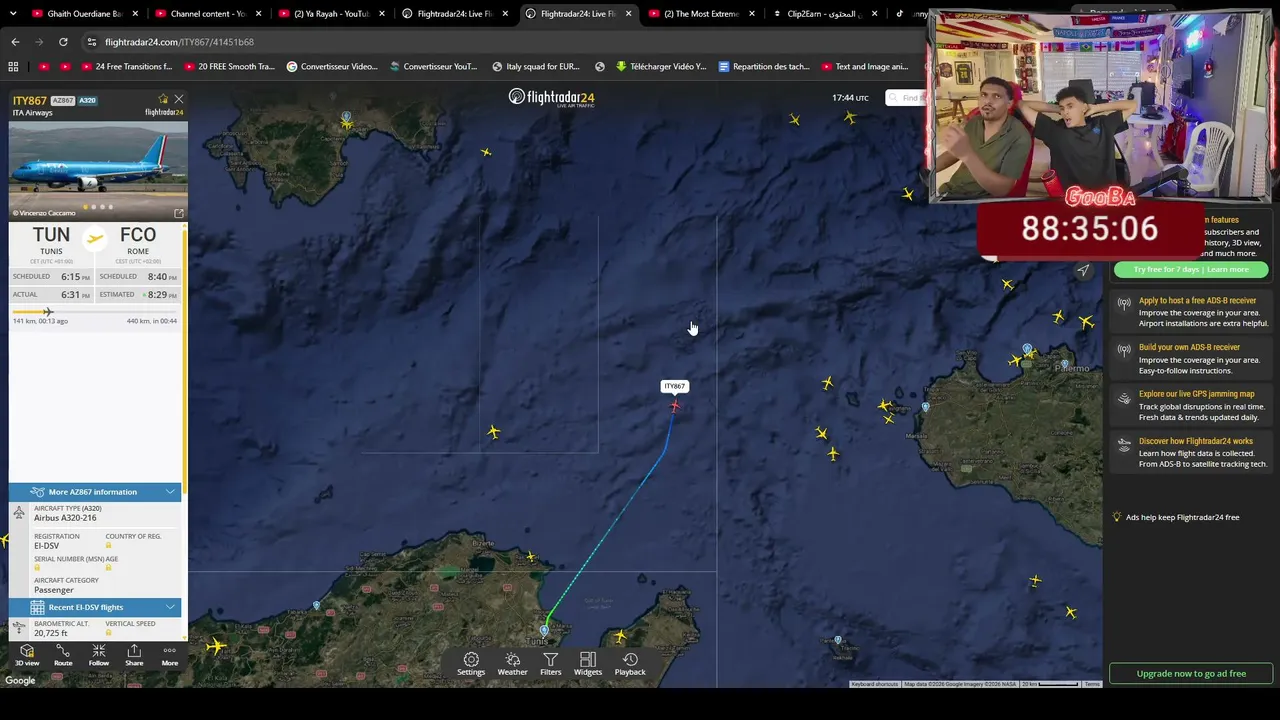The width and height of the screenshot is (1280, 720).
Task: Click the EI-DSV registration value
Action: pyautogui.click(x=46, y=546)
